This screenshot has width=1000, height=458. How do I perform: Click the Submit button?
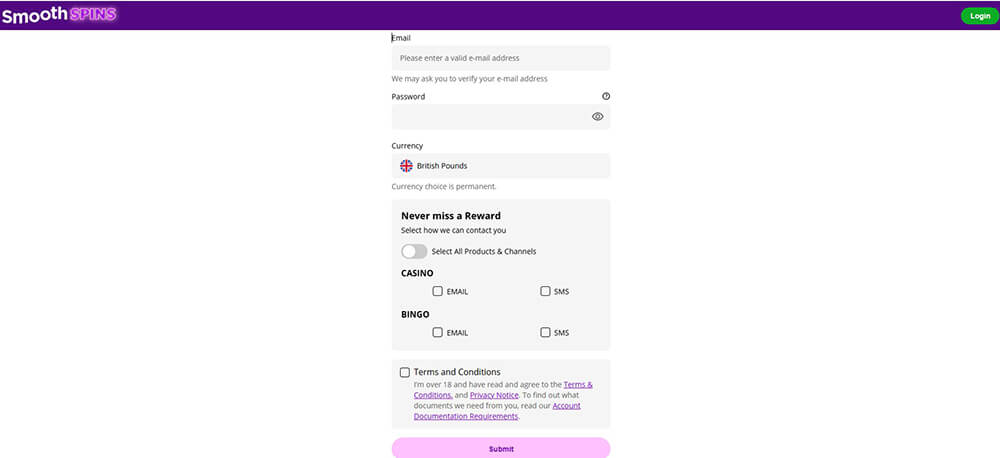501,448
